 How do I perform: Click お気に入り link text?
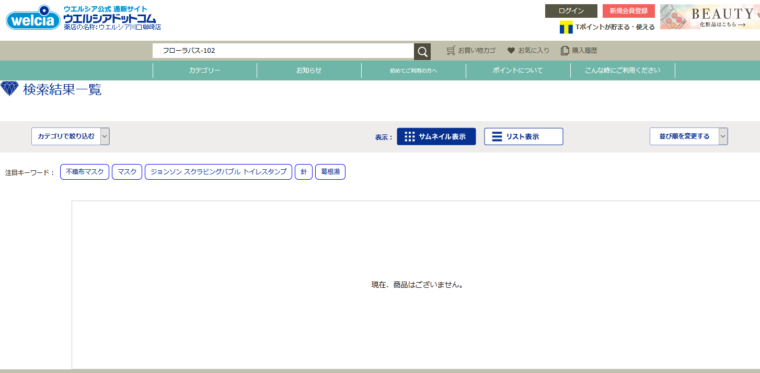[x=534, y=50]
